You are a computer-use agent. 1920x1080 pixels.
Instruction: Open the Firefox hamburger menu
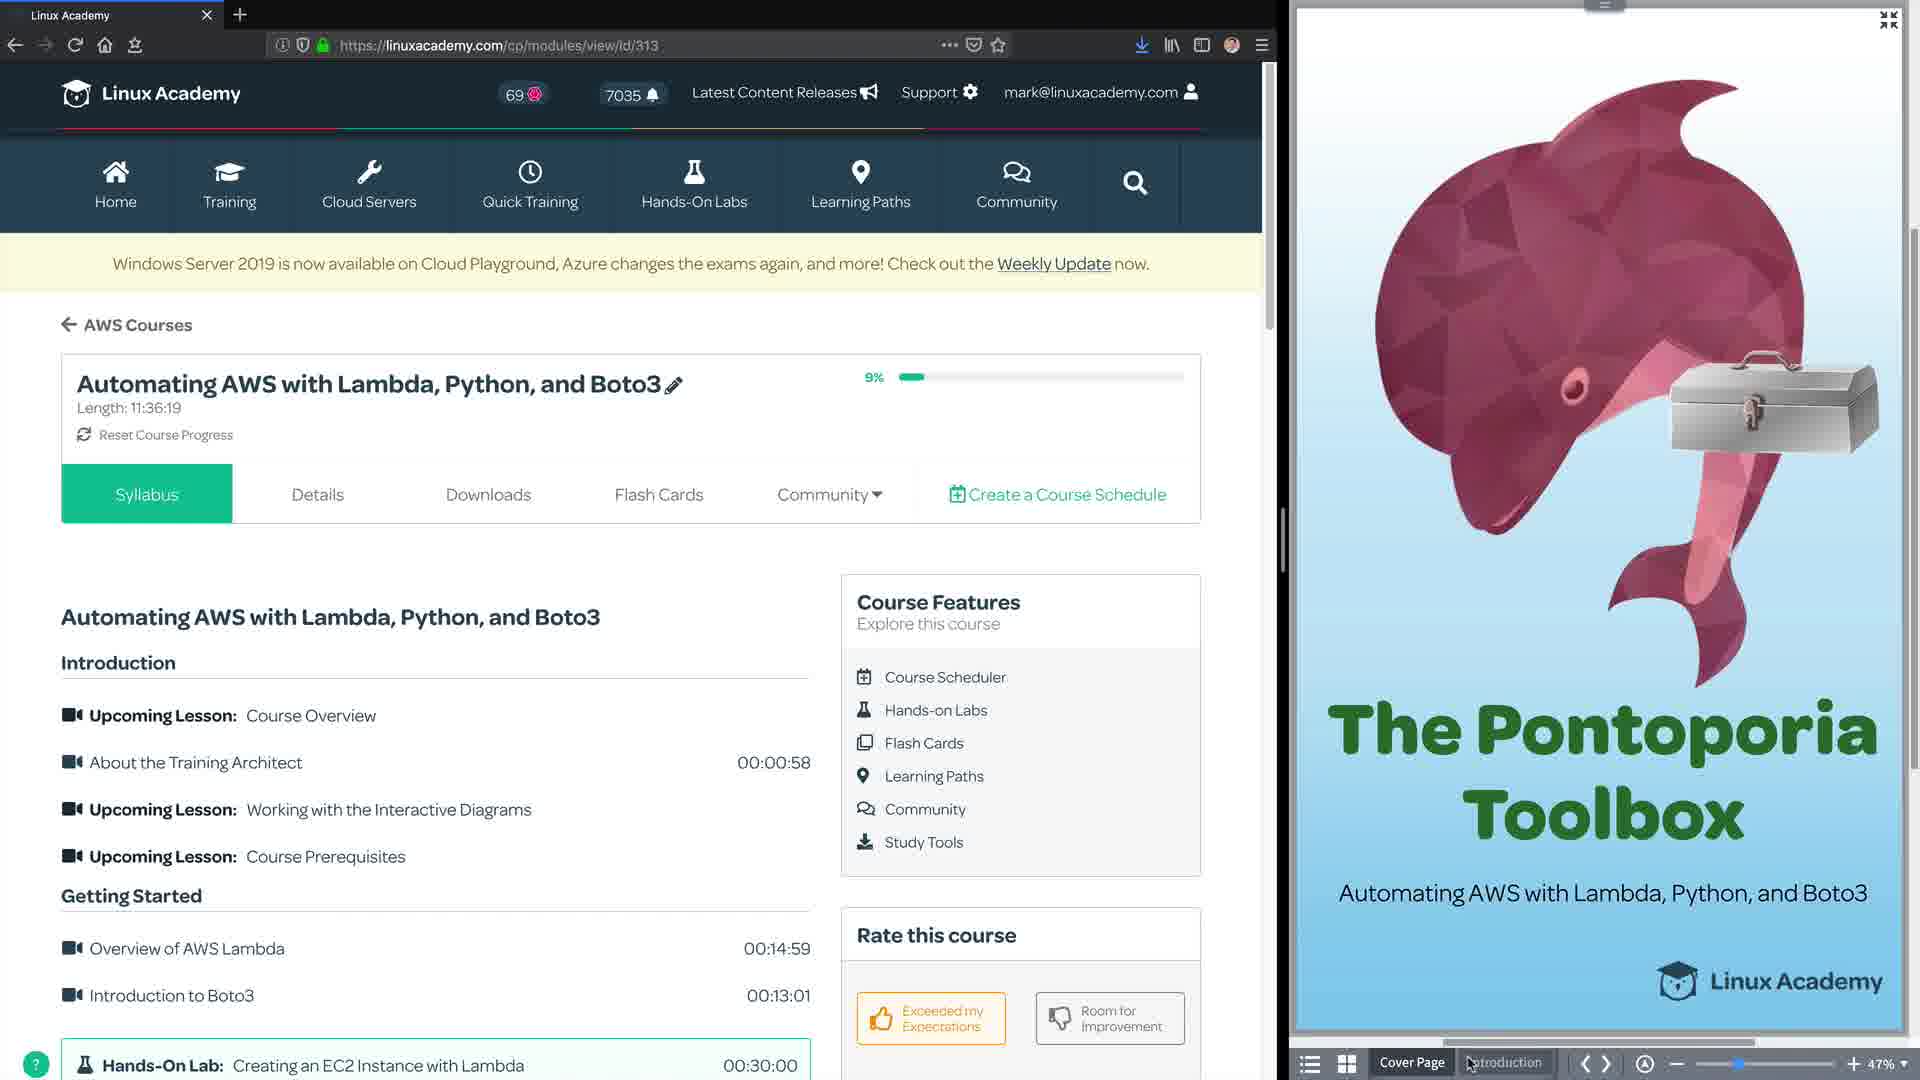click(1262, 45)
